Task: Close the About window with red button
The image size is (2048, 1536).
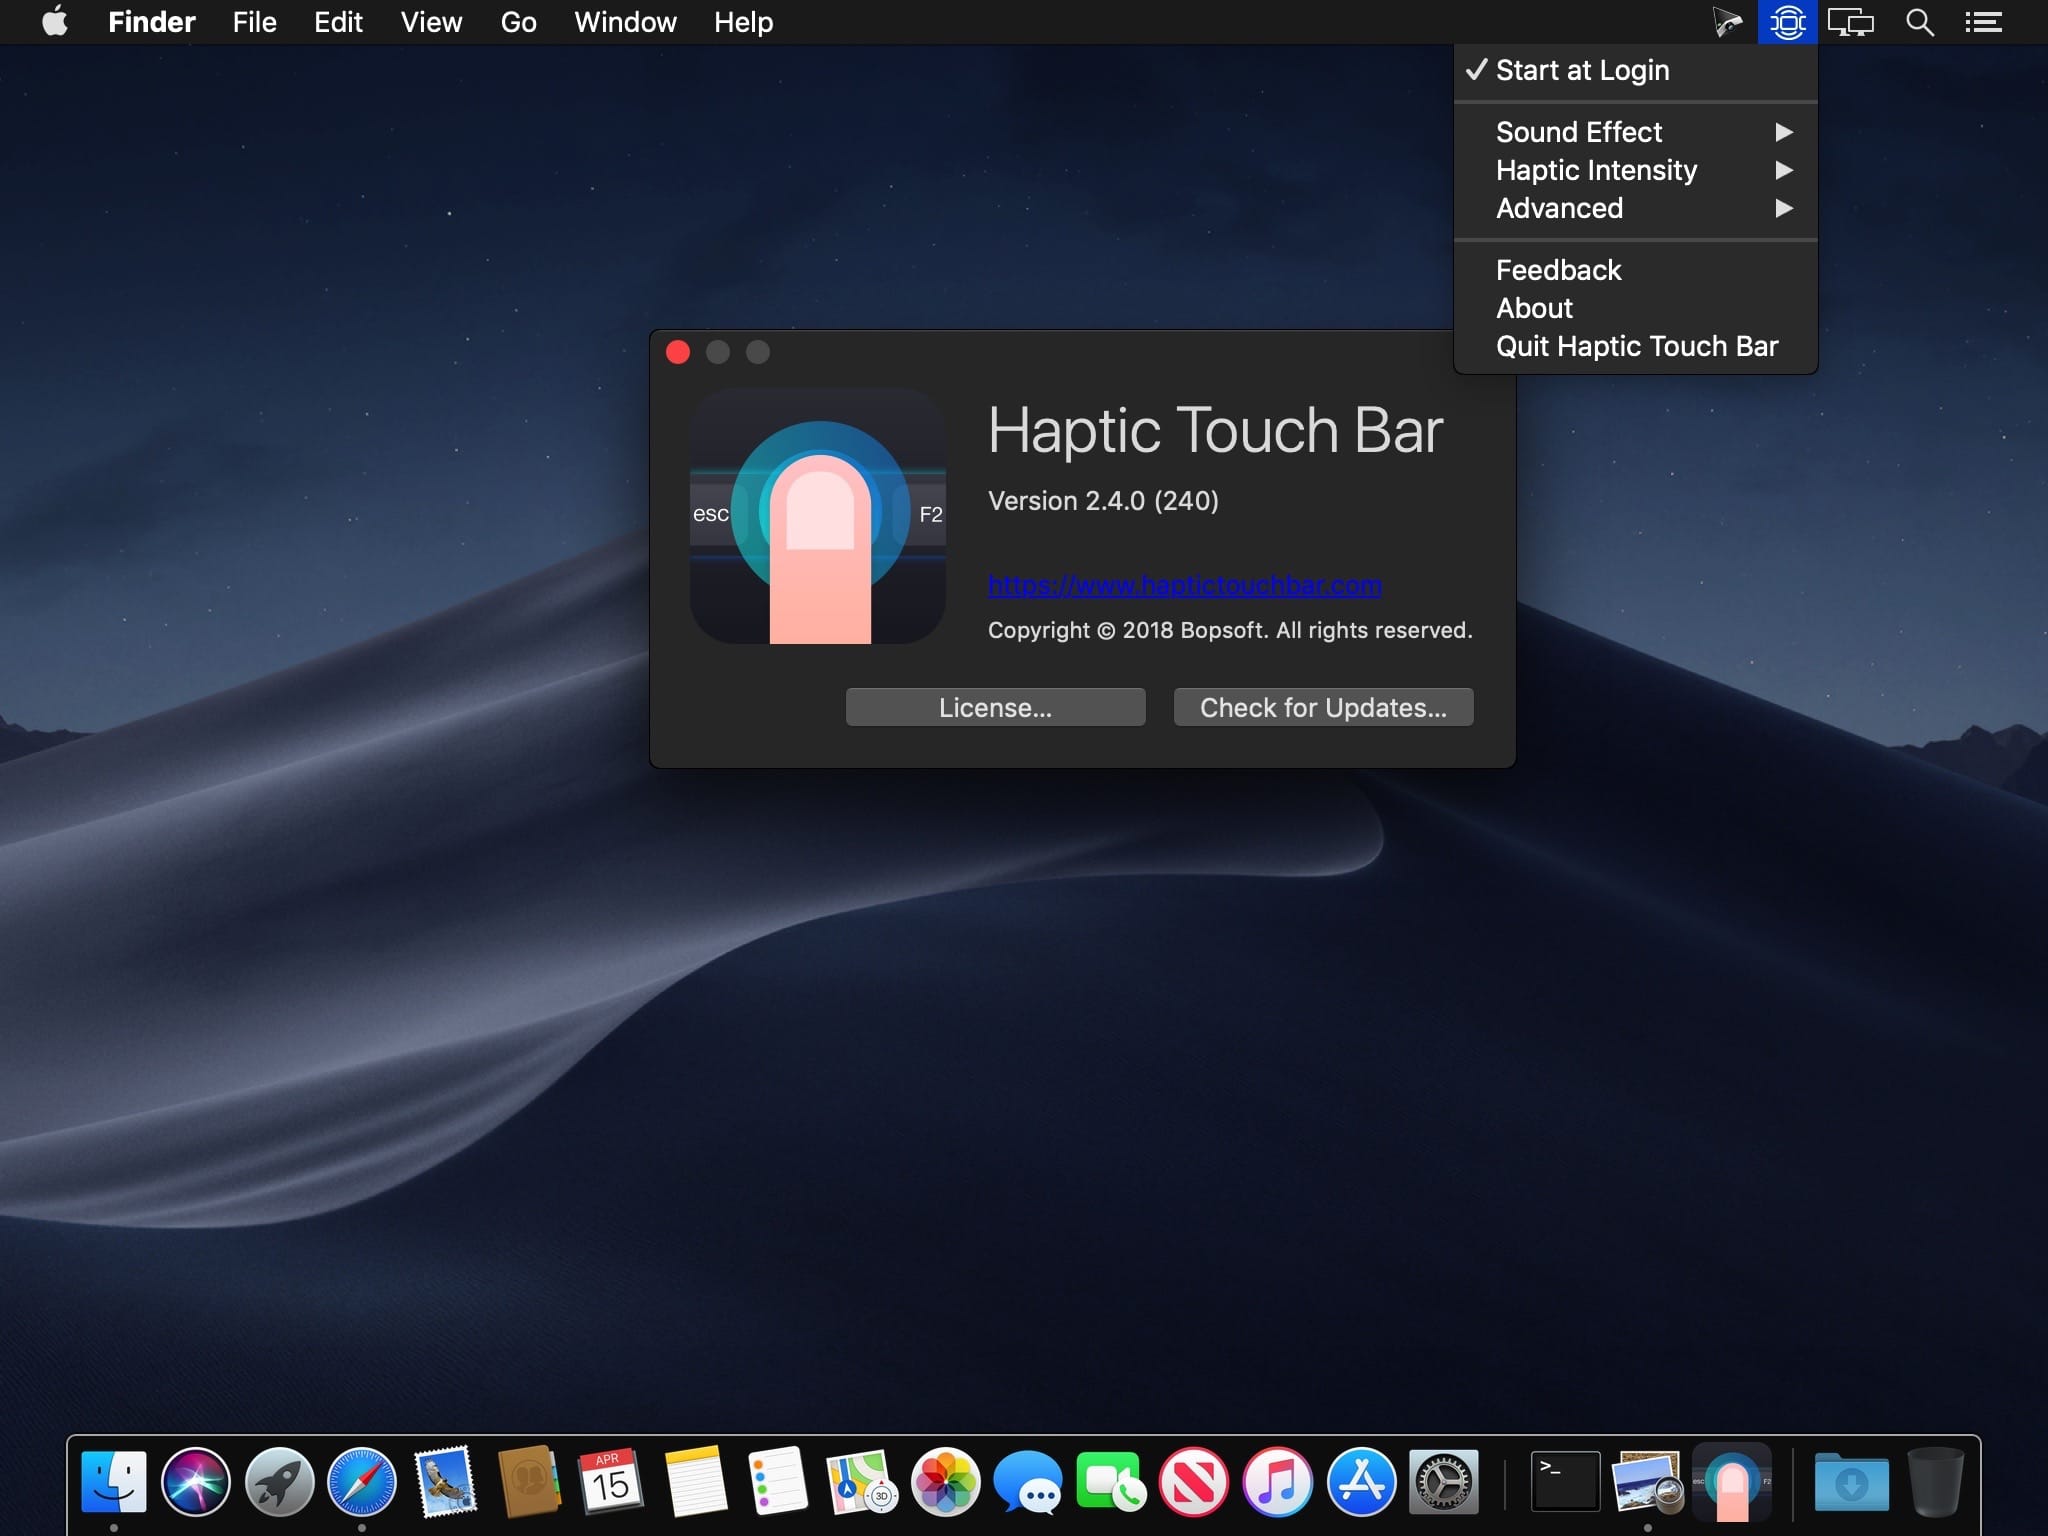Action: point(678,352)
